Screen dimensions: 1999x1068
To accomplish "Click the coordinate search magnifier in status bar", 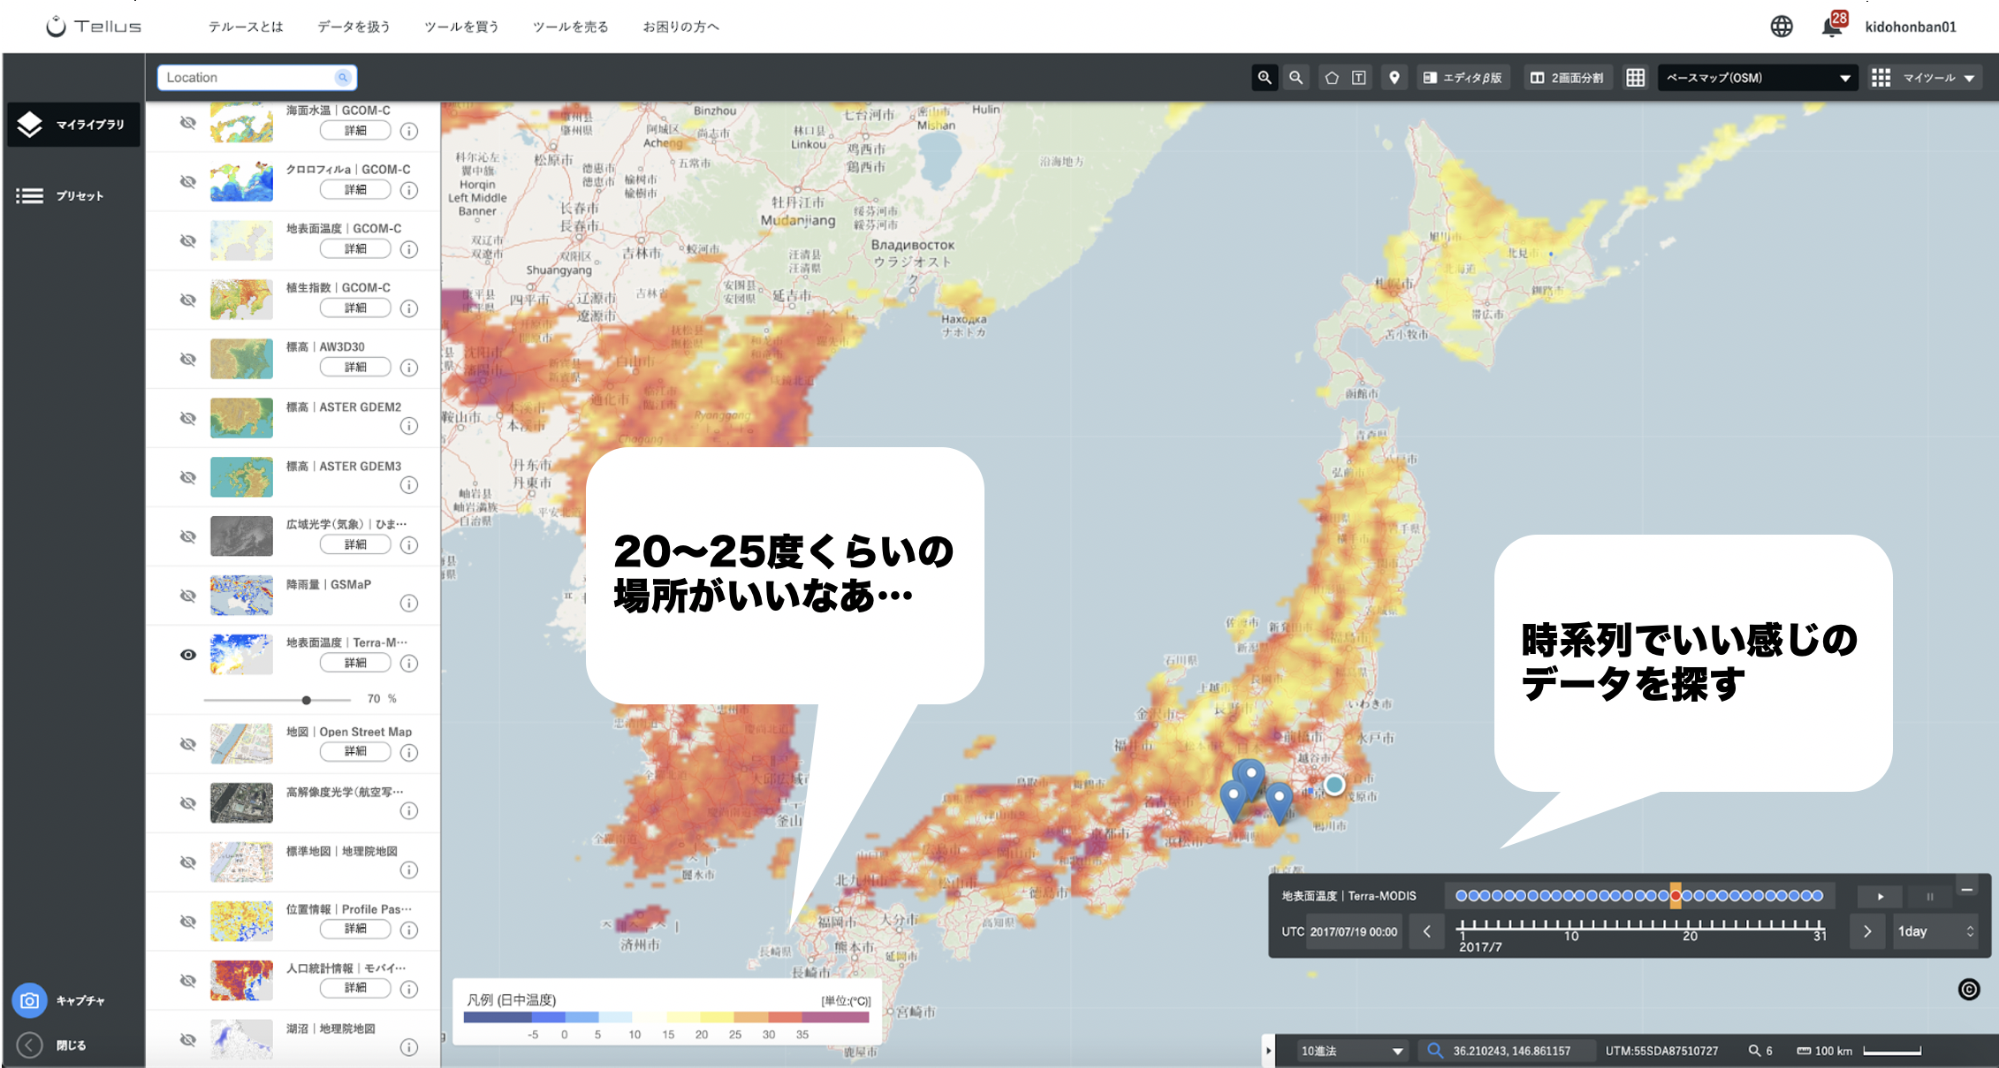I will click(1434, 1051).
